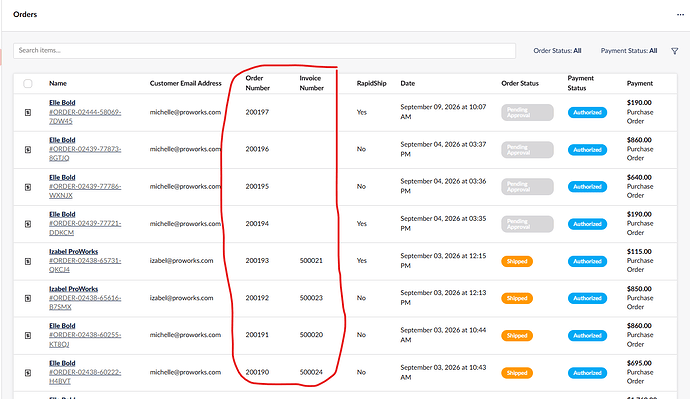690x399 pixels.
Task: Expand row icon for order 200193
Action: 28,261
